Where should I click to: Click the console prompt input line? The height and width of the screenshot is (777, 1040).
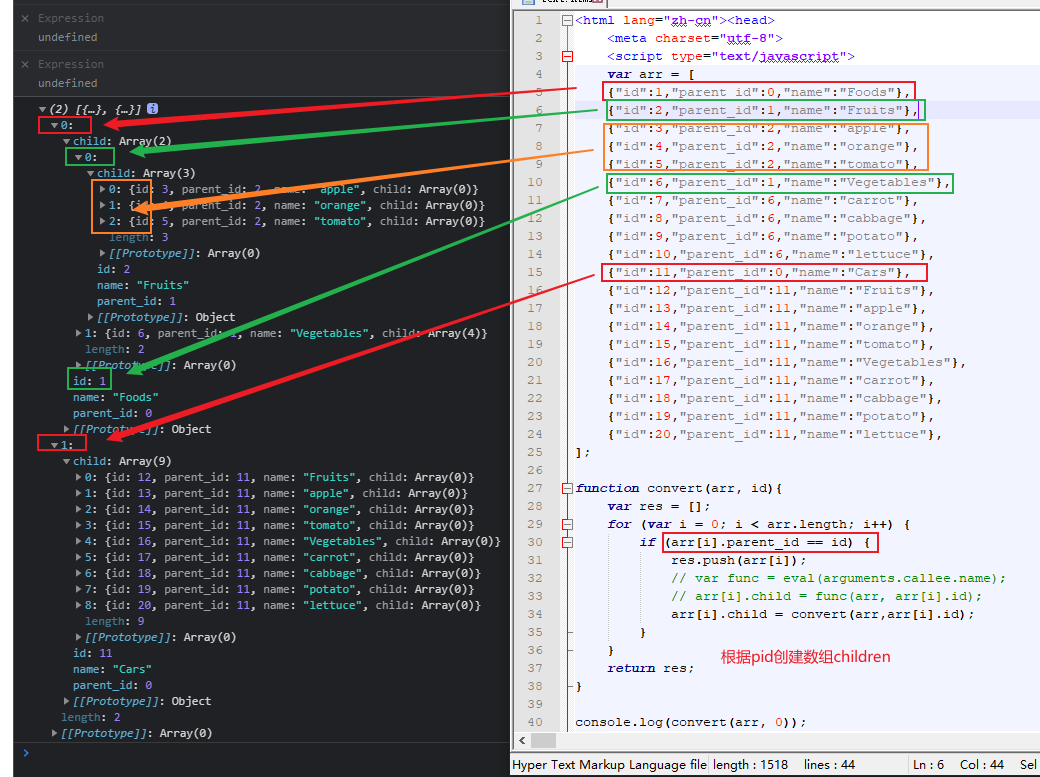(x=265, y=753)
